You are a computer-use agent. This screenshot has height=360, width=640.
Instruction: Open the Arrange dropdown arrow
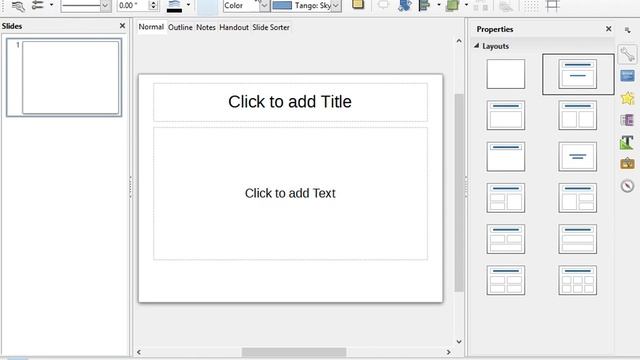466,5
